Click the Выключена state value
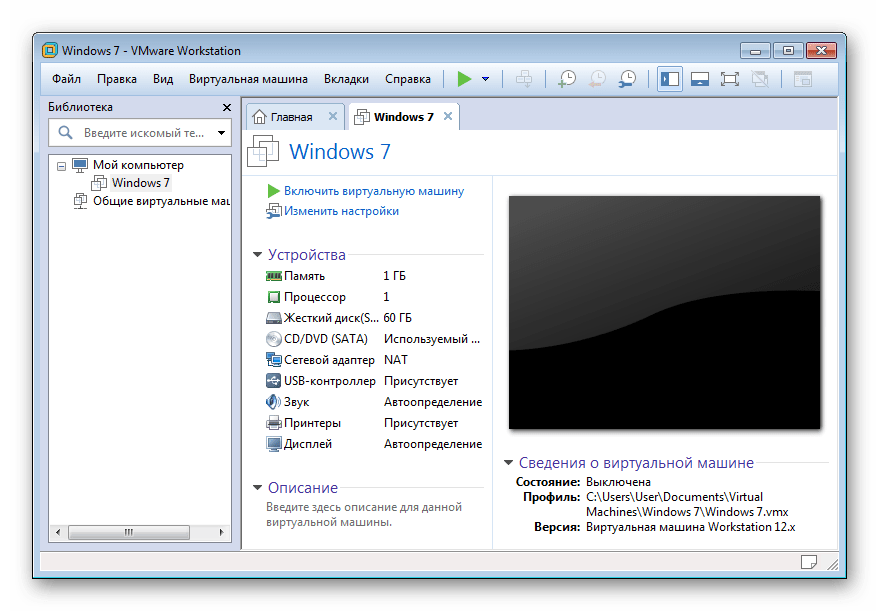 [618, 482]
